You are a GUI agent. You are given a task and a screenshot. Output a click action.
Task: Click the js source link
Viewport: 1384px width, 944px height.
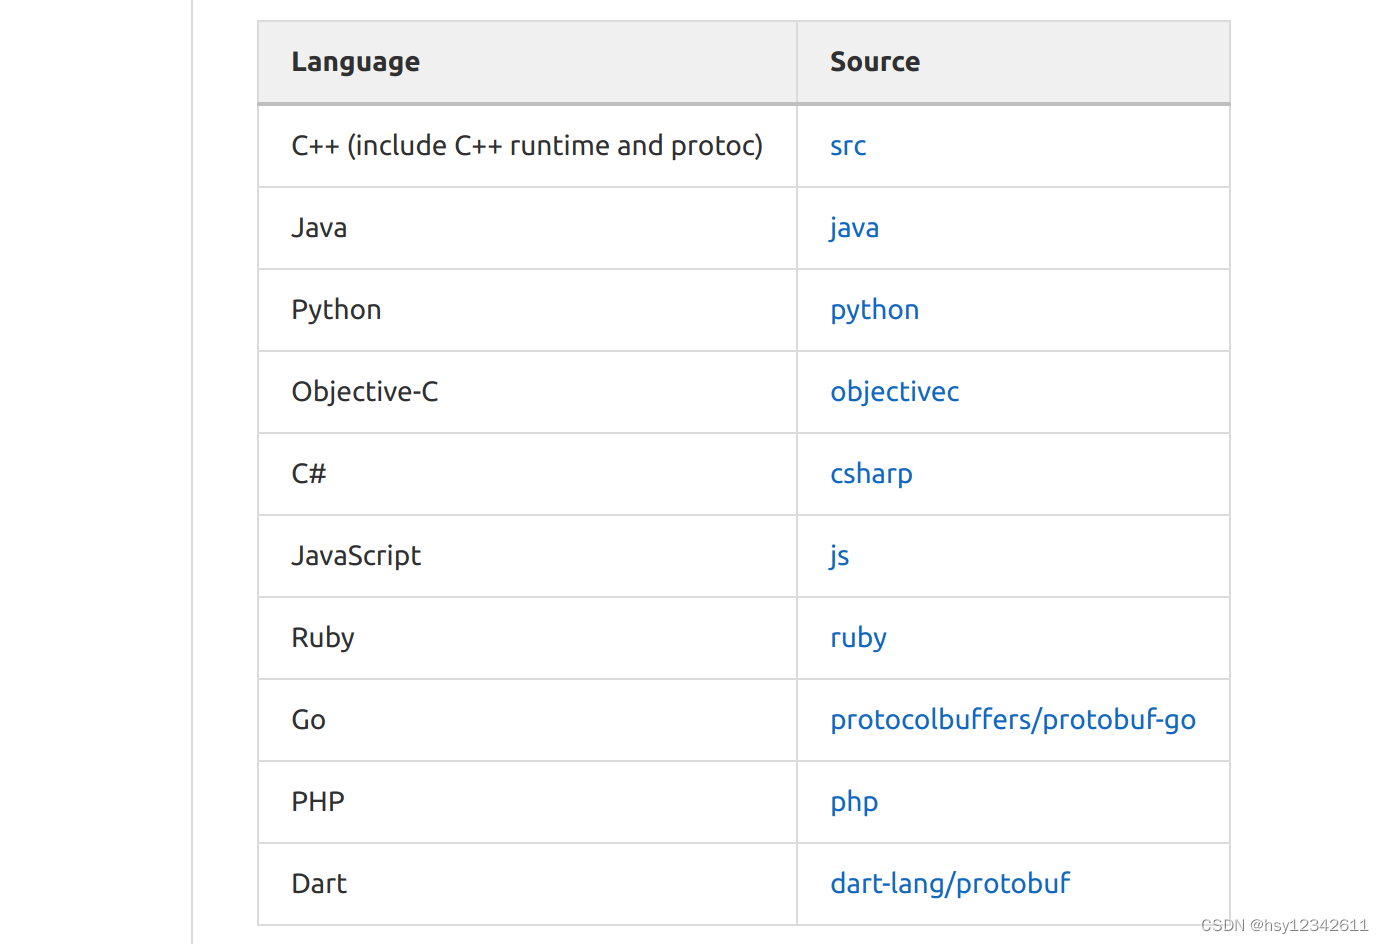839,556
